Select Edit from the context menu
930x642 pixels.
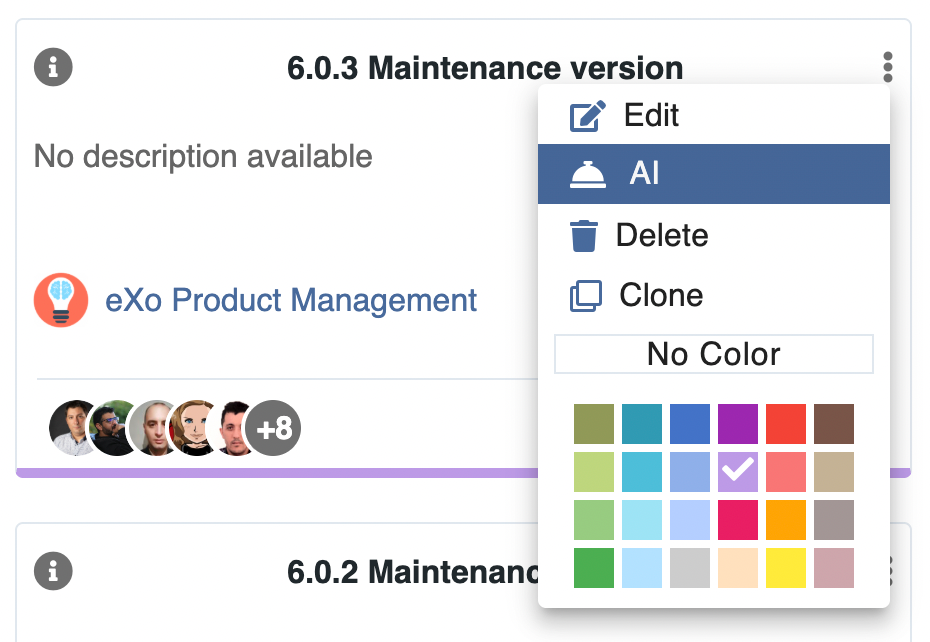click(651, 116)
